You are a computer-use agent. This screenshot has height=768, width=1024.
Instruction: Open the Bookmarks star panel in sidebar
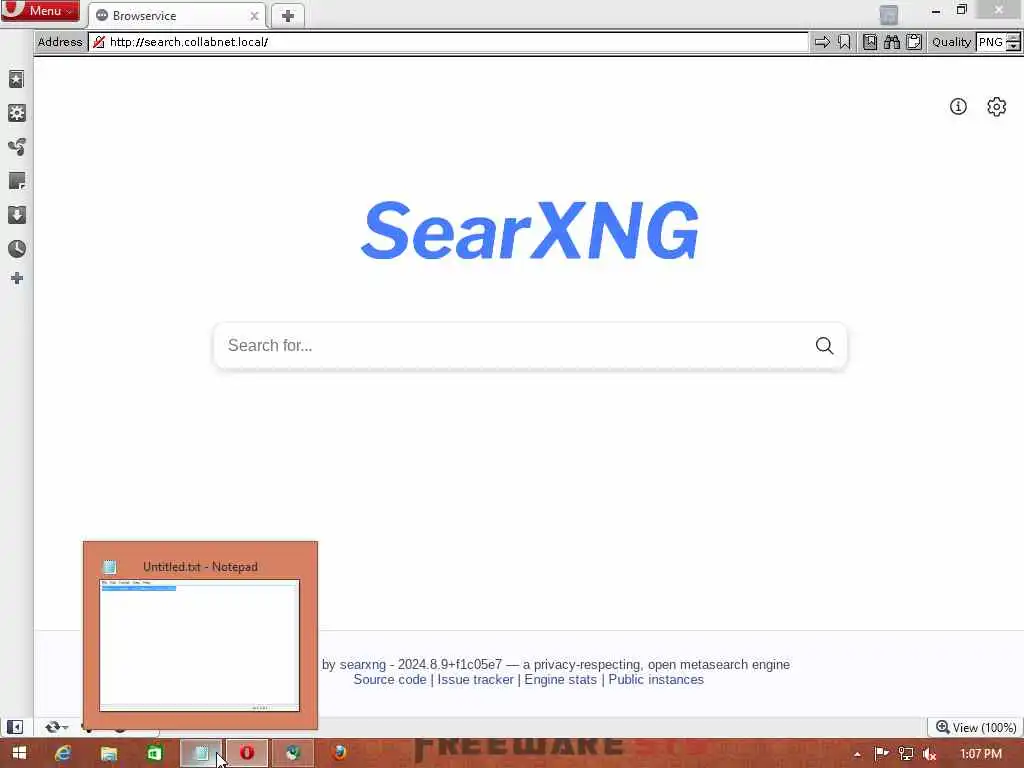click(16, 80)
